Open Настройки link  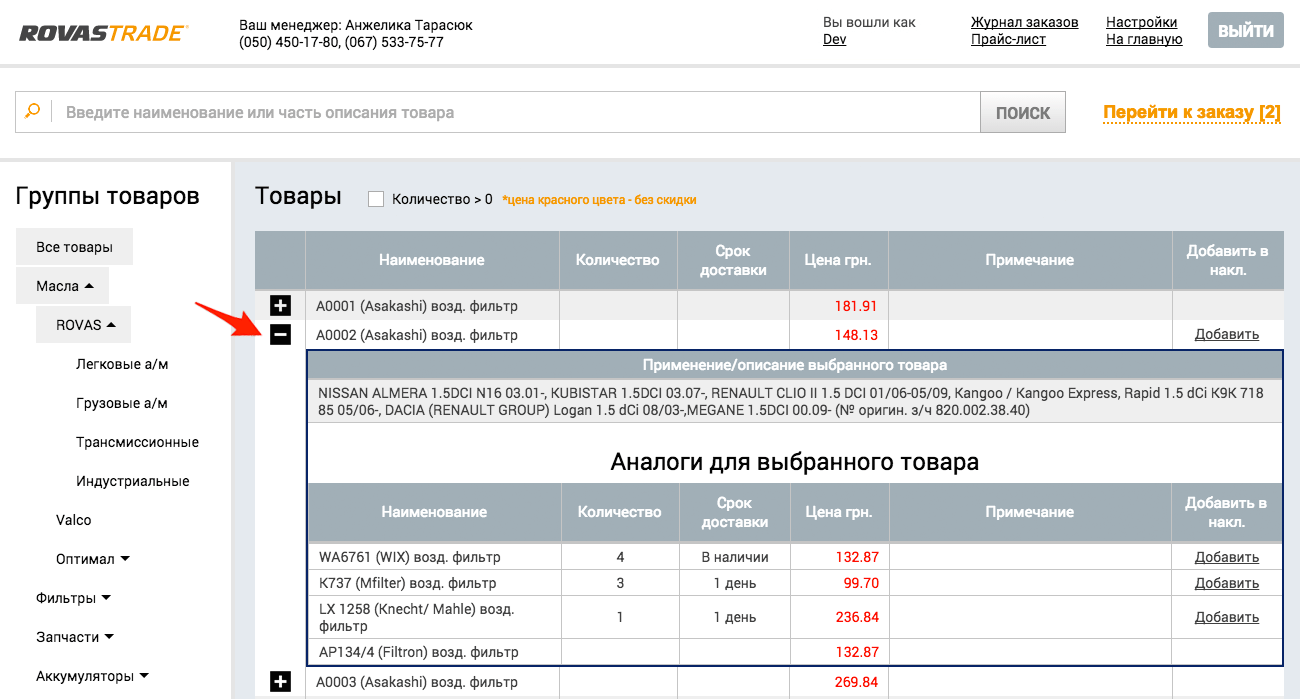(x=1141, y=22)
